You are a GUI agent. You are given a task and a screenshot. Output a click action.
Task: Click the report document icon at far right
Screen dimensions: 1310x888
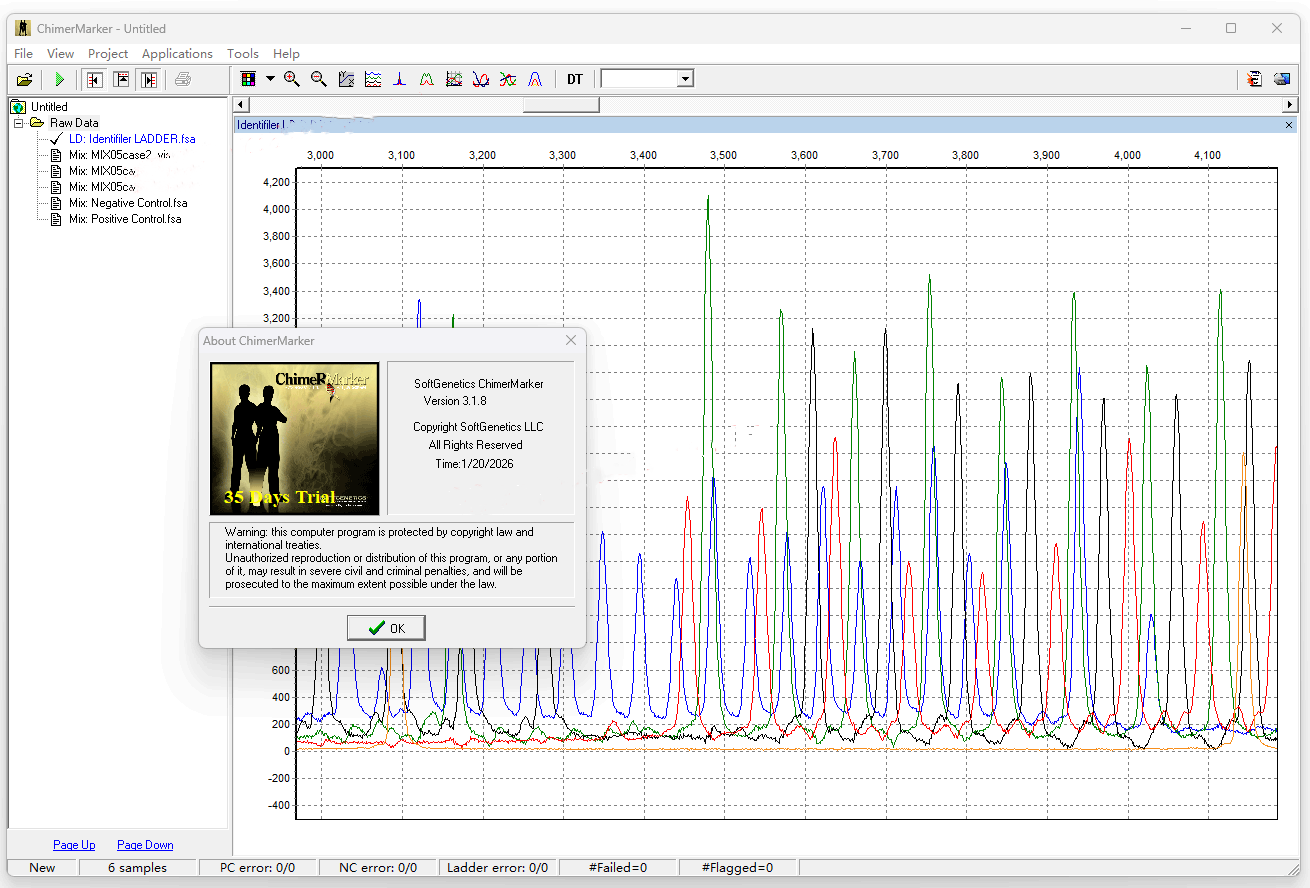tap(1255, 79)
